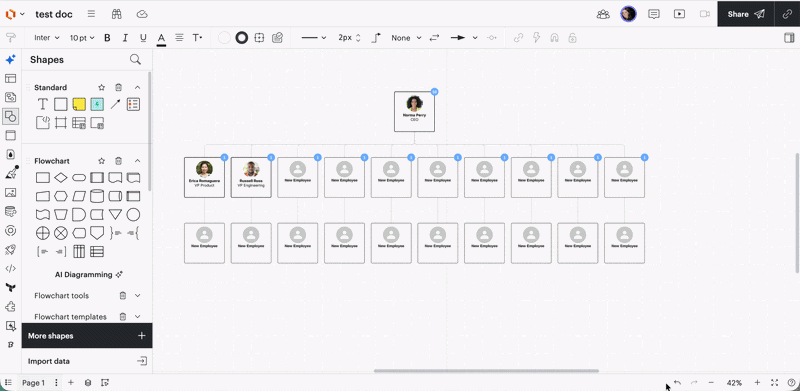Toggle underline formatting

click(143, 38)
